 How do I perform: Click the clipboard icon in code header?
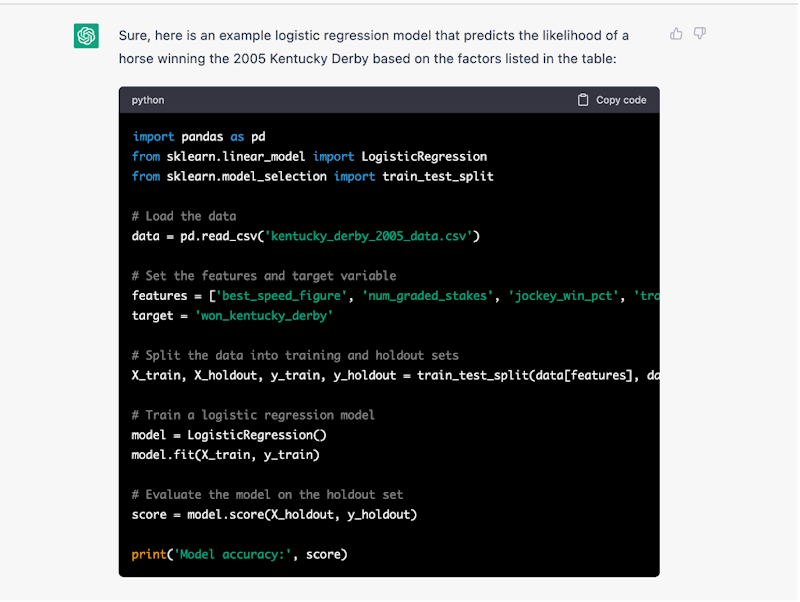(583, 100)
